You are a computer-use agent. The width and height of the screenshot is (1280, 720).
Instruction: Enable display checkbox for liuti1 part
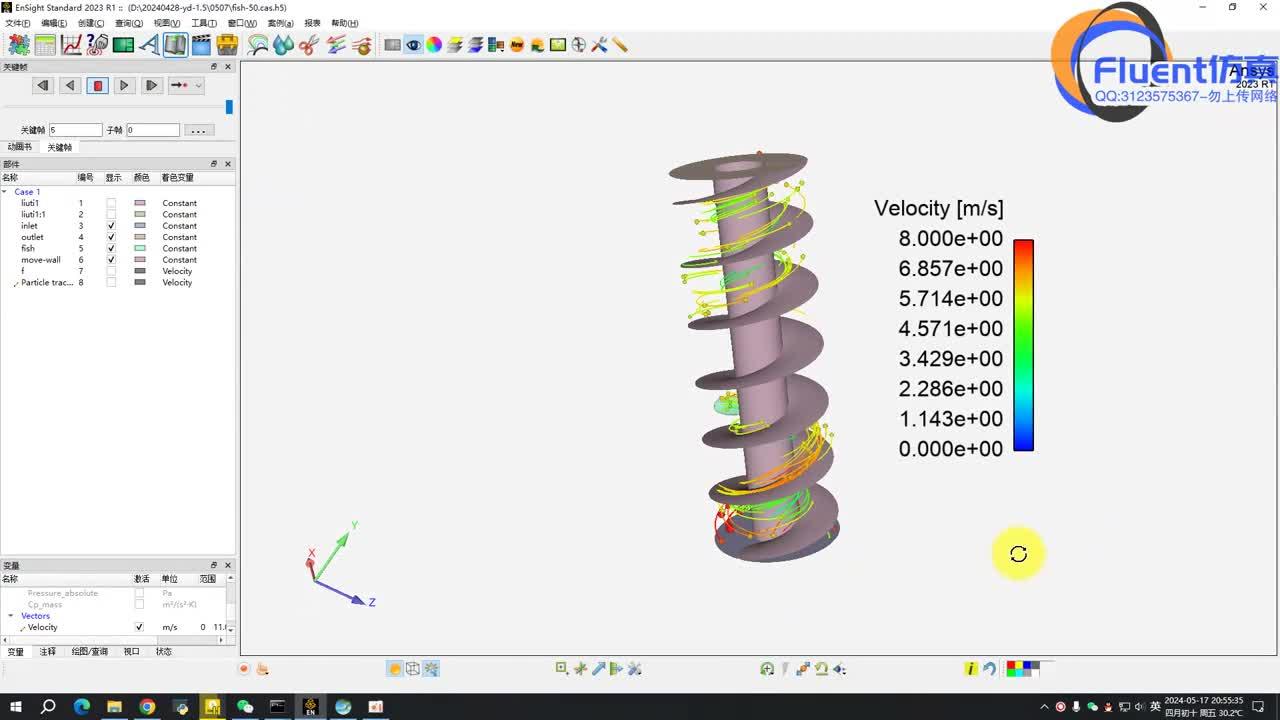pyautogui.click(x=111, y=203)
